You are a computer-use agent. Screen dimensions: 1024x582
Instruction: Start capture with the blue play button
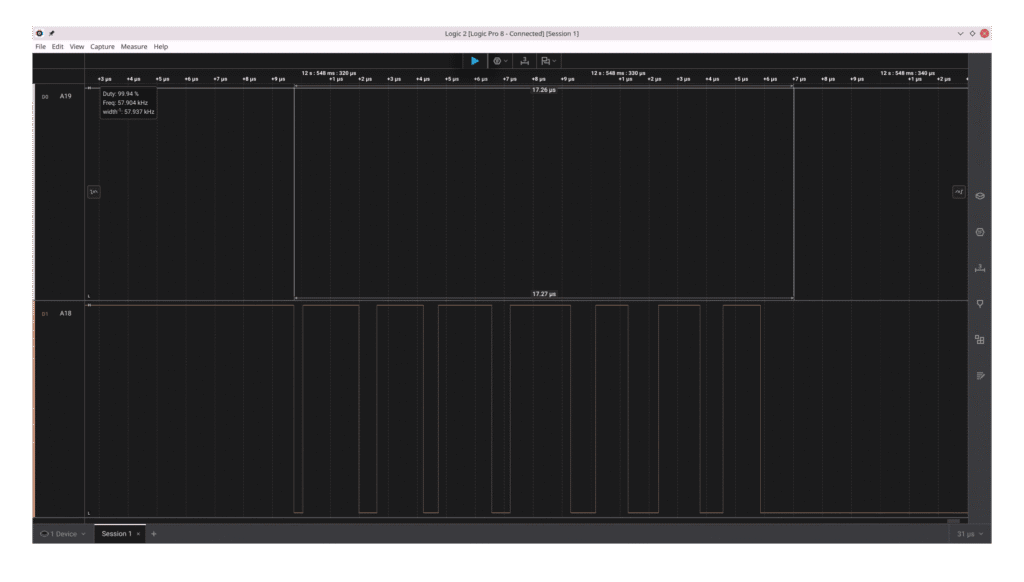[x=475, y=61]
